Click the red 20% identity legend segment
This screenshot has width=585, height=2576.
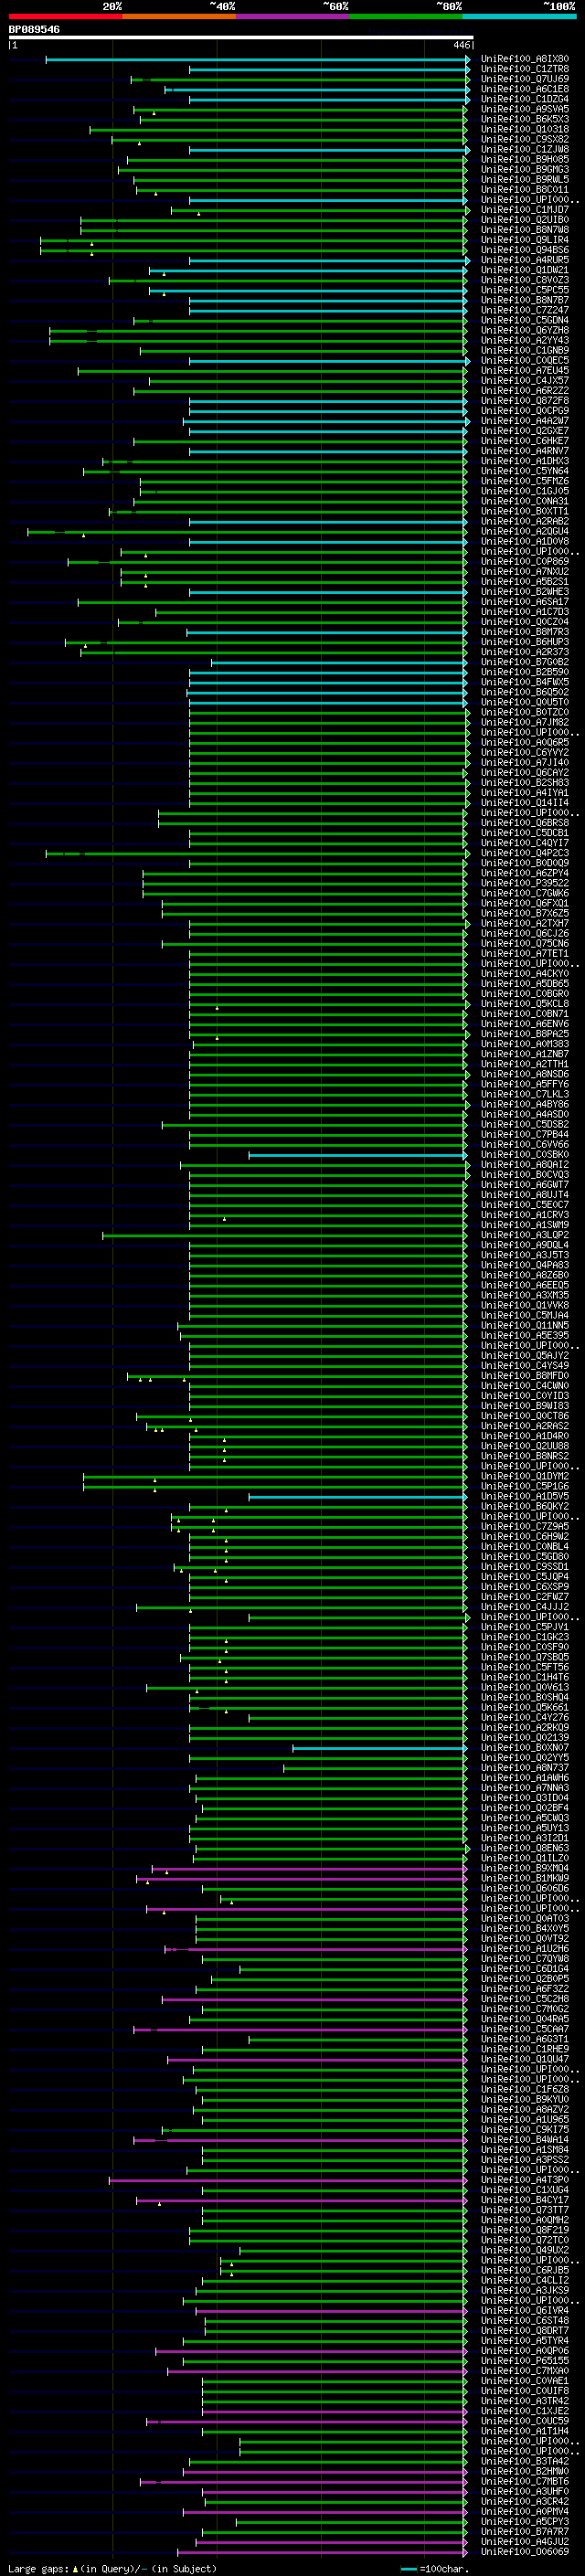click(65, 16)
